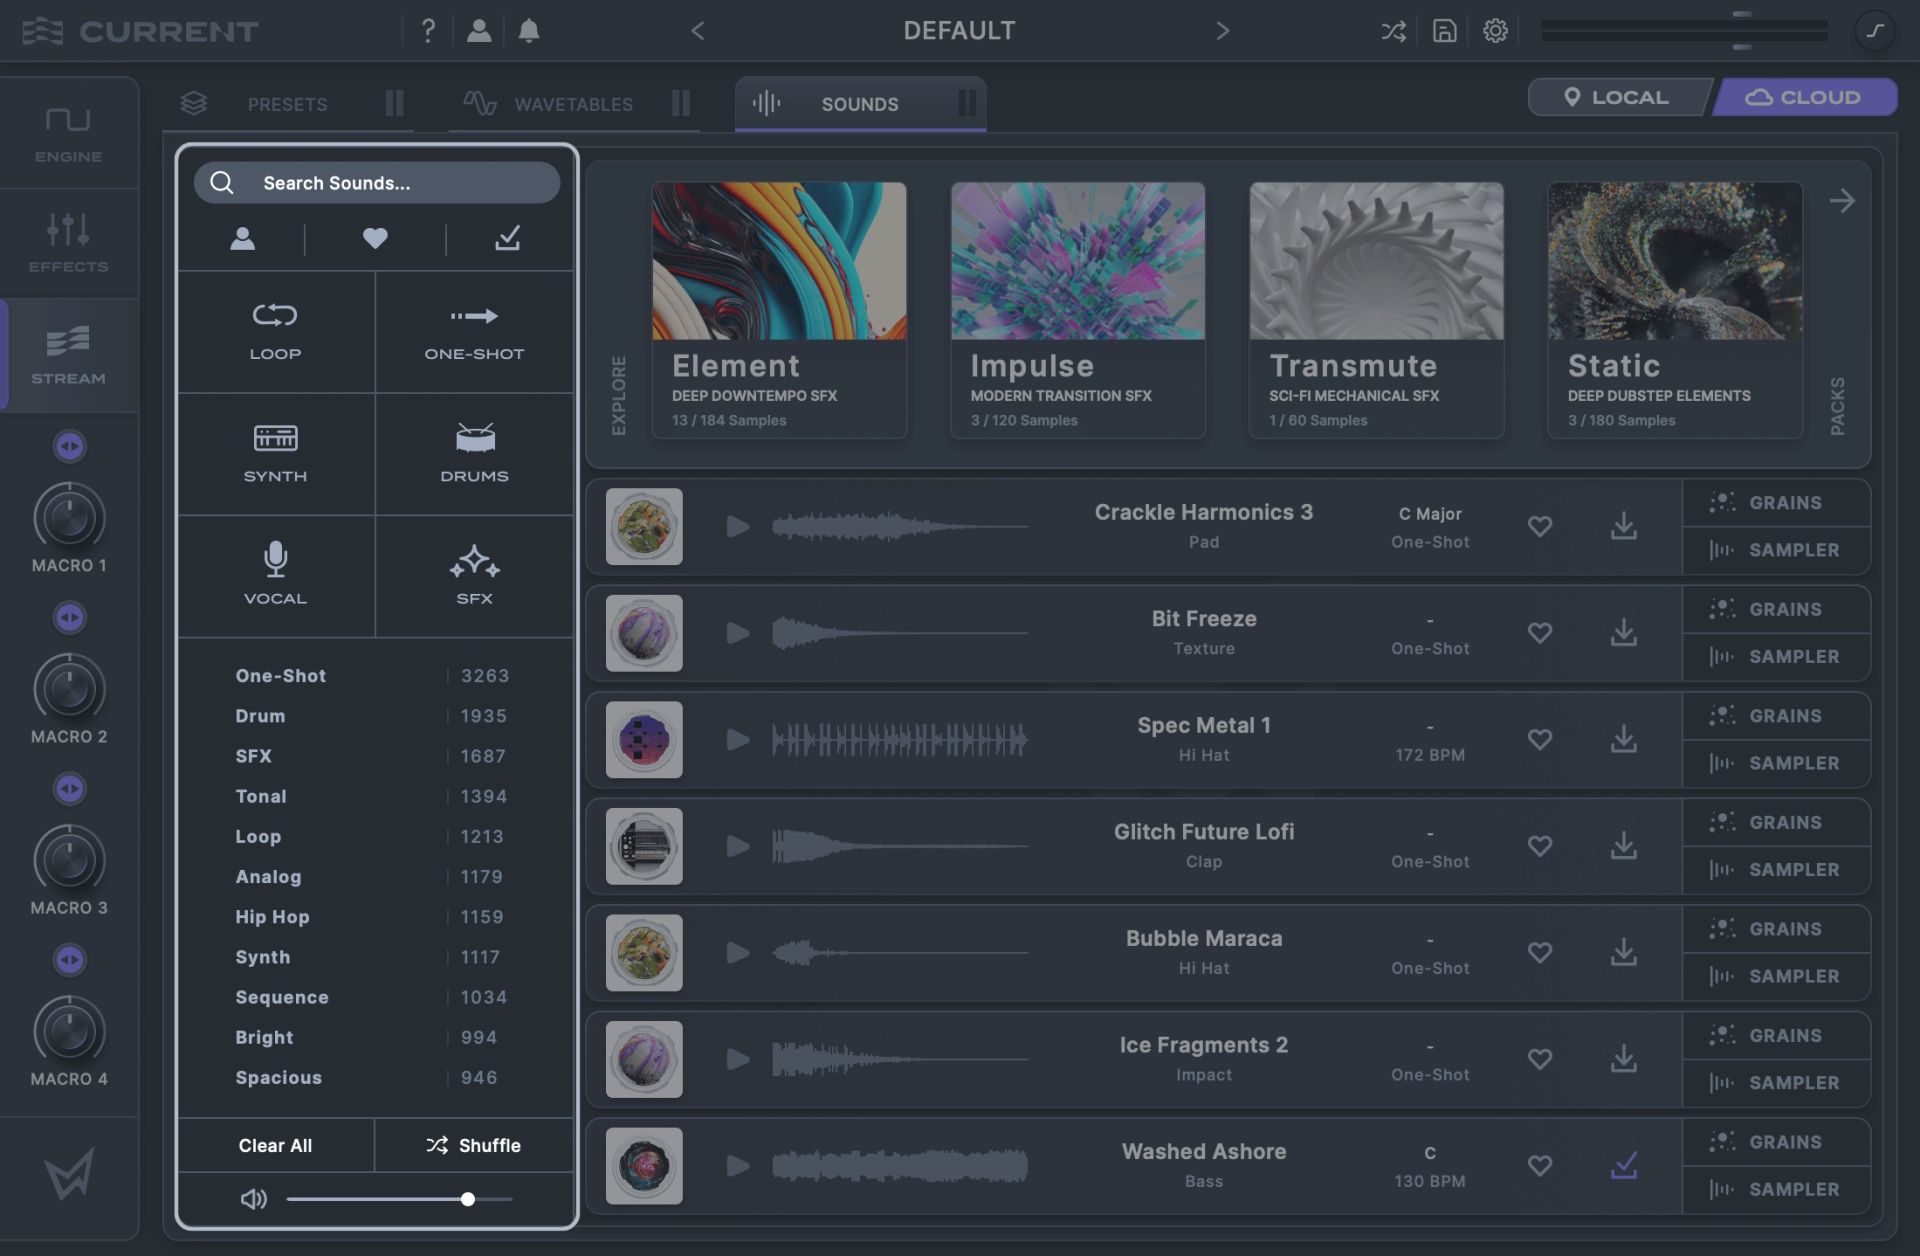Favorite the Crackle Harmonics 3 sound
Image resolution: width=1920 pixels, height=1256 pixels.
pos(1540,526)
